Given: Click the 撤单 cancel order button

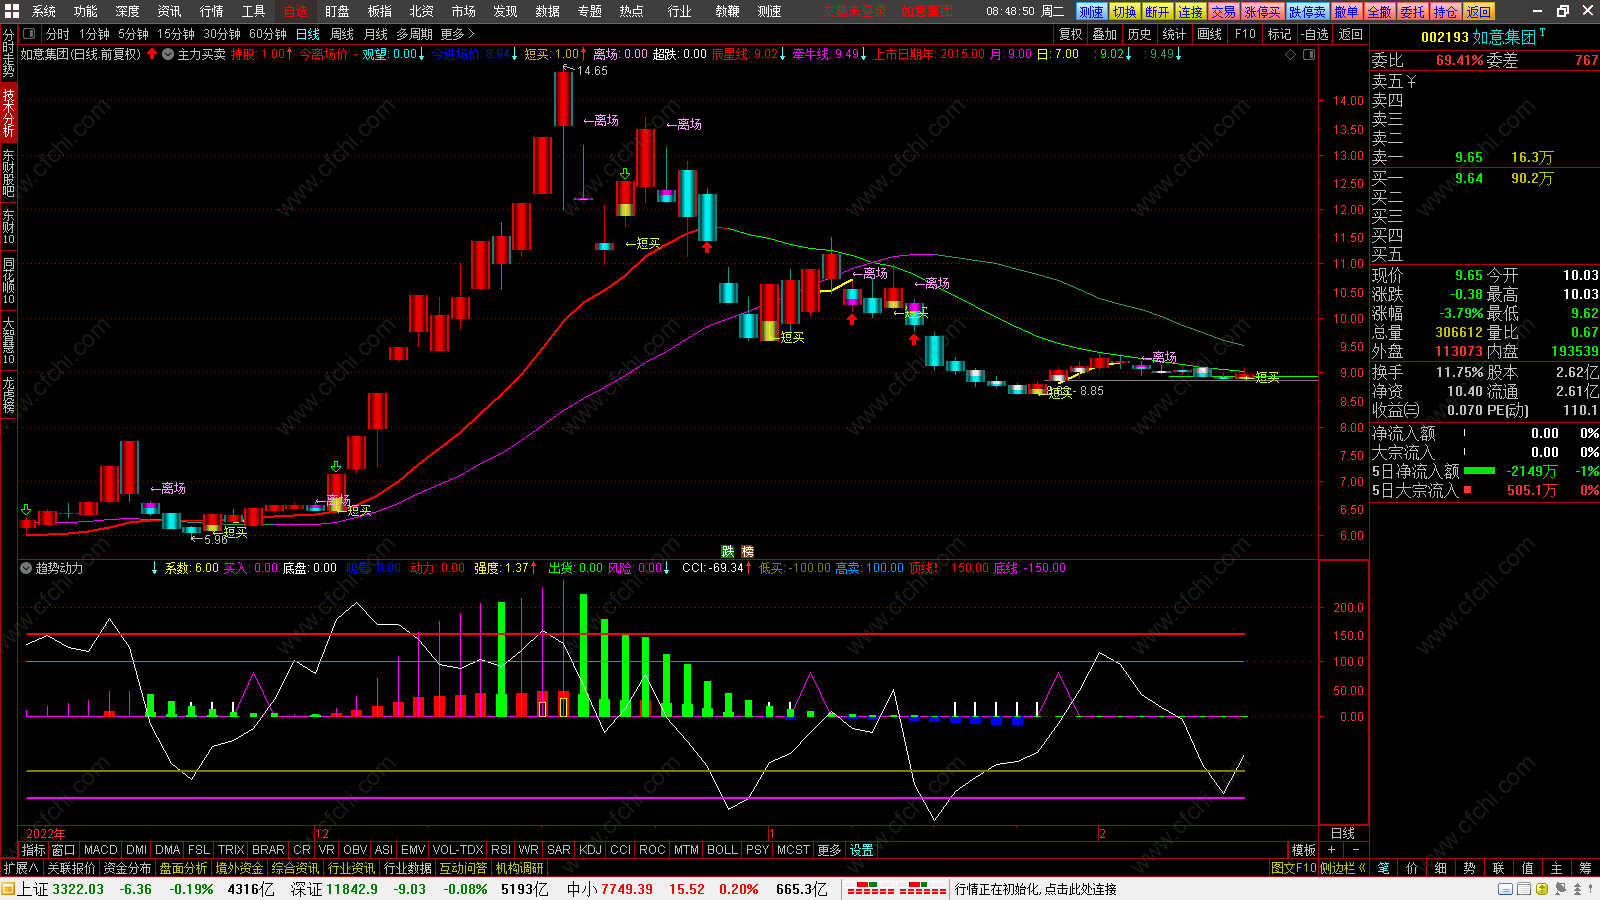Looking at the screenshot, I should tap(1346, 12).
